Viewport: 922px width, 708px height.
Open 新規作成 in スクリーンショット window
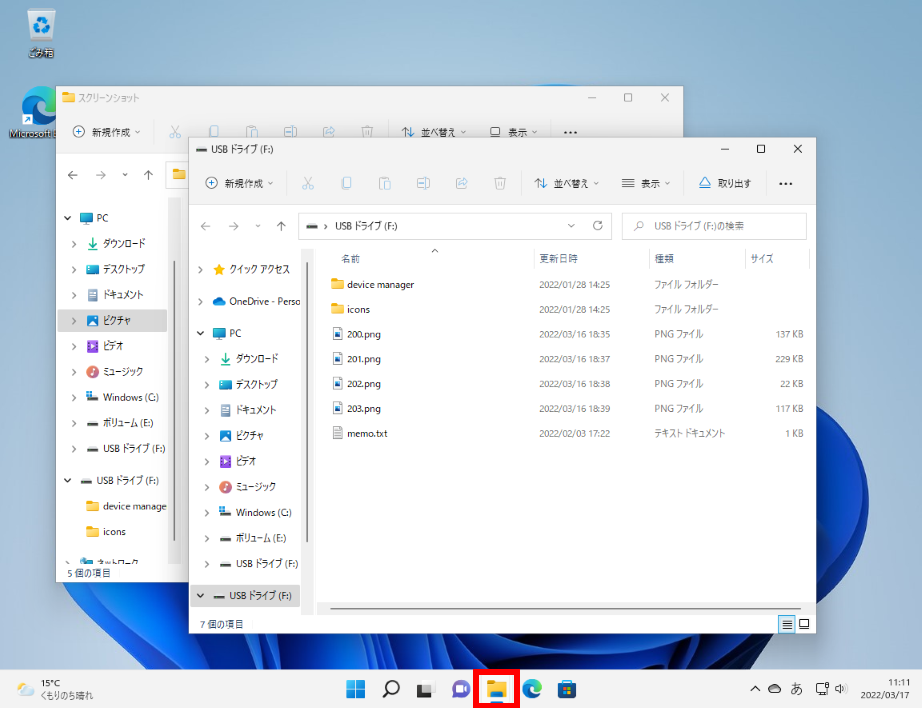(106, 132)
